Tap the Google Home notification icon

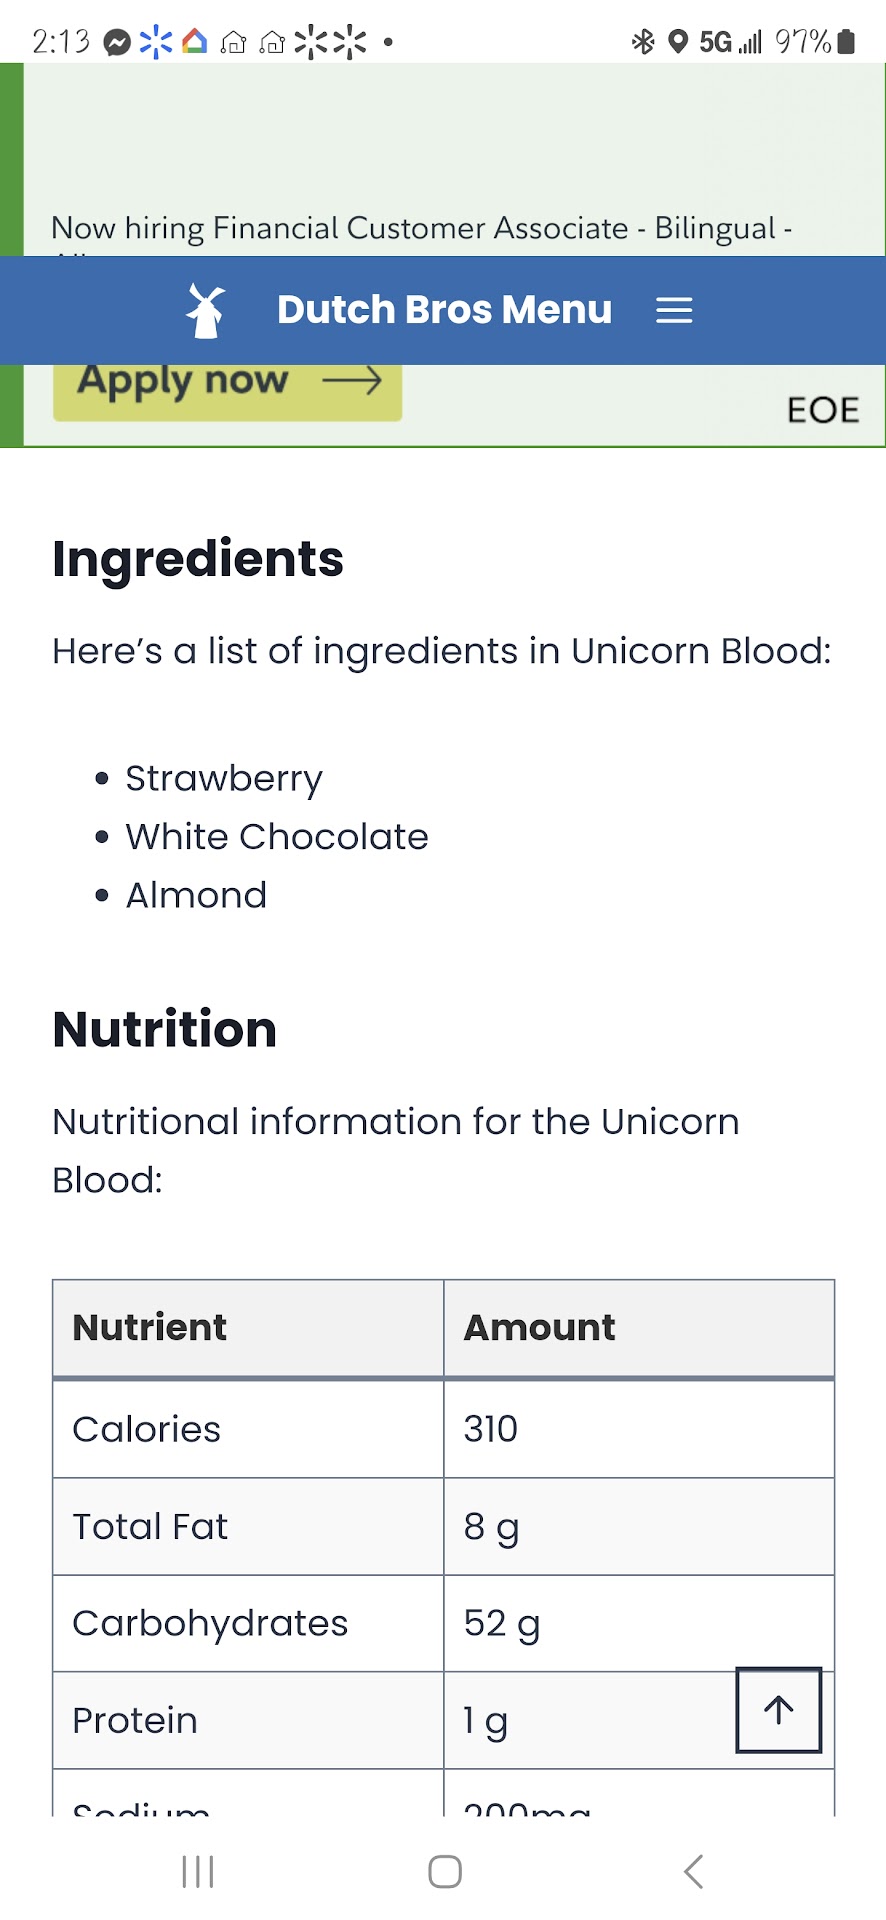(194, 42)
